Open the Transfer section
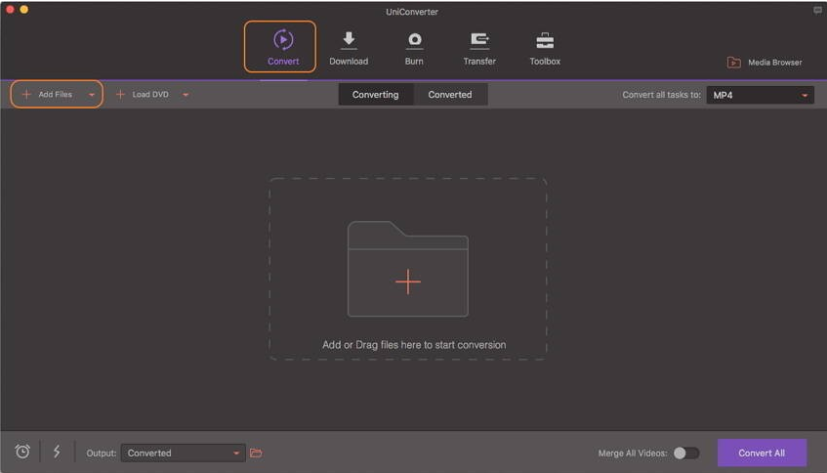 pyautogui.click(x=479, y=49)
